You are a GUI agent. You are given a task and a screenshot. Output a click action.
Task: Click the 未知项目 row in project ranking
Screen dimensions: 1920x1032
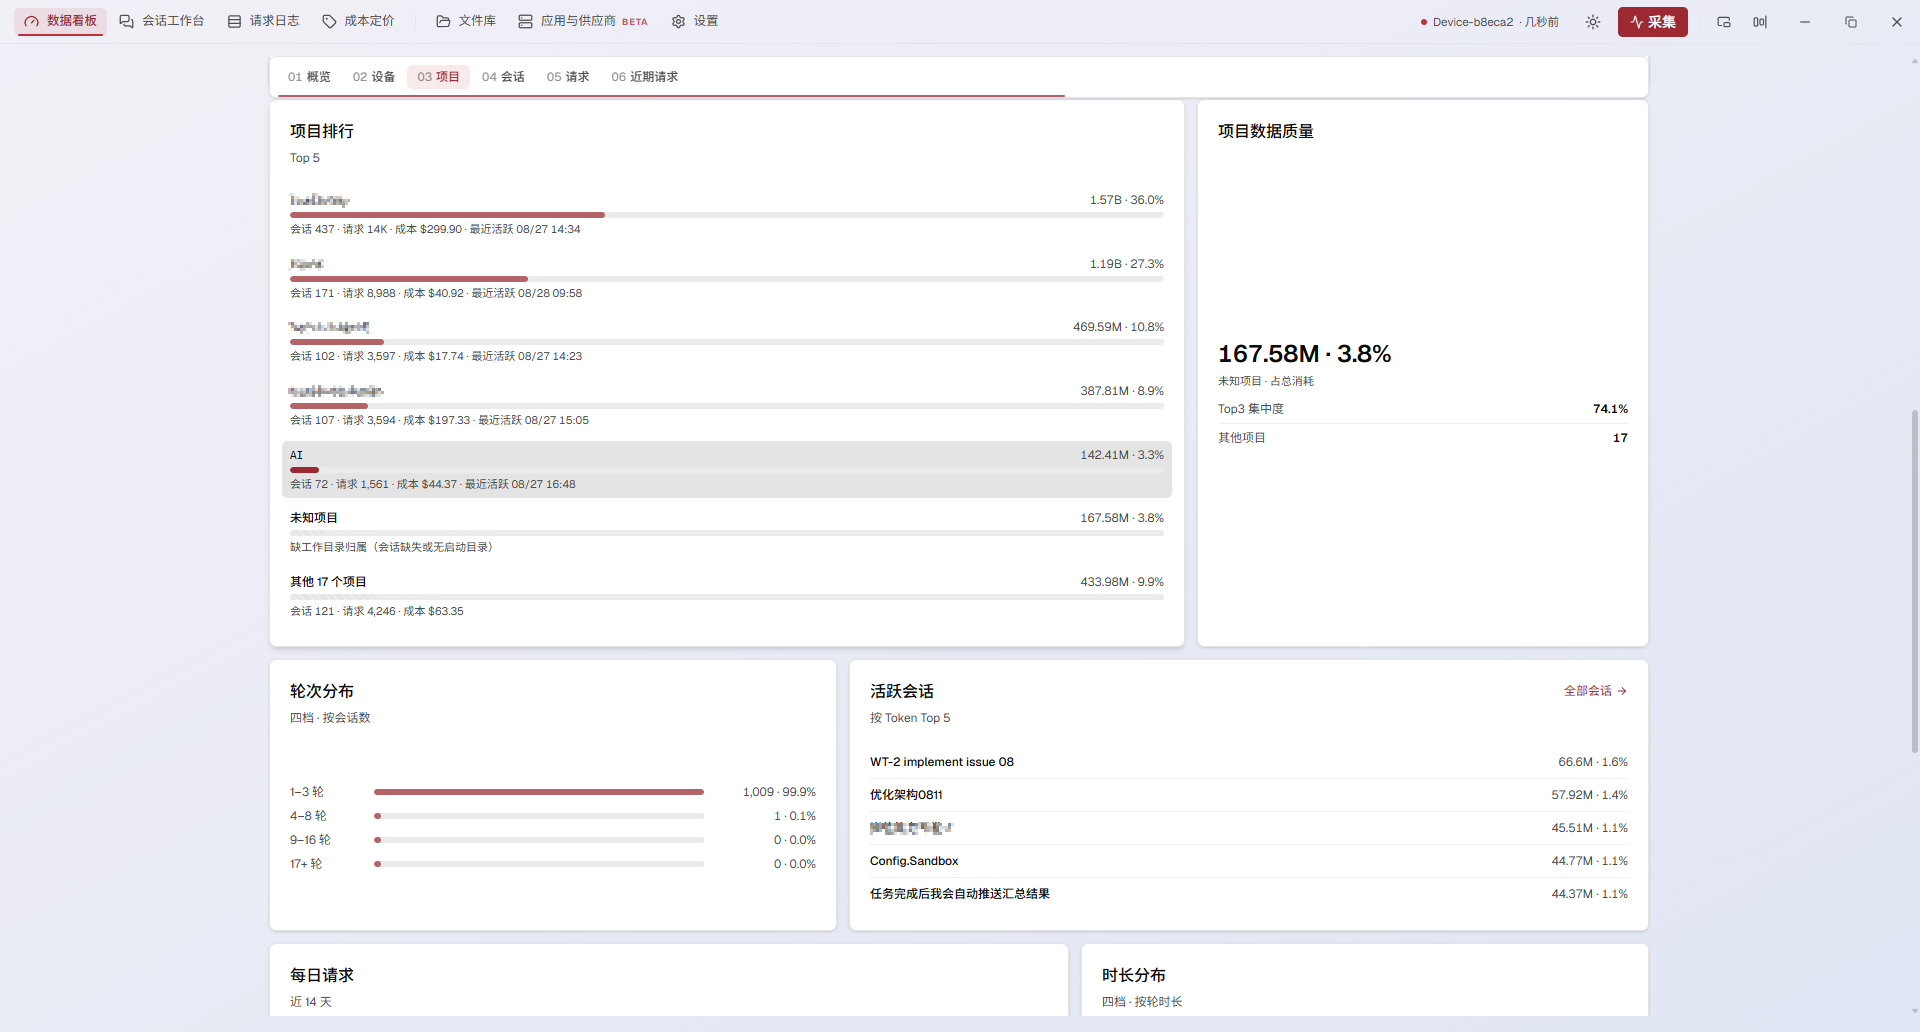(727, 532)
